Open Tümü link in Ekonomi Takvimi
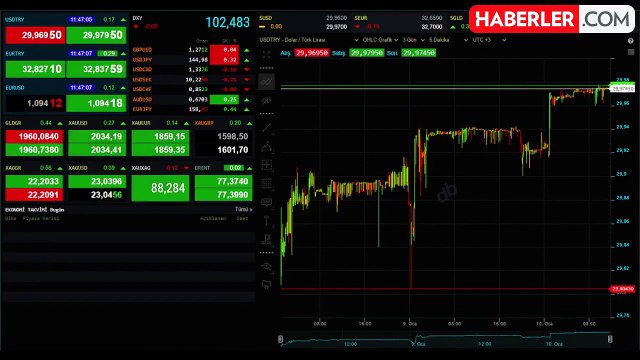 [x=243, y=209]
